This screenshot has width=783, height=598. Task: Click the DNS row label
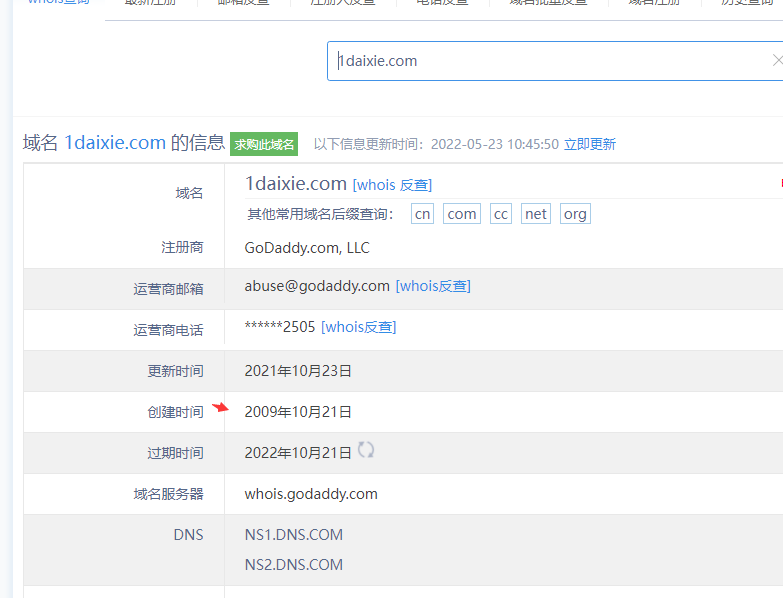click(188, 535)
